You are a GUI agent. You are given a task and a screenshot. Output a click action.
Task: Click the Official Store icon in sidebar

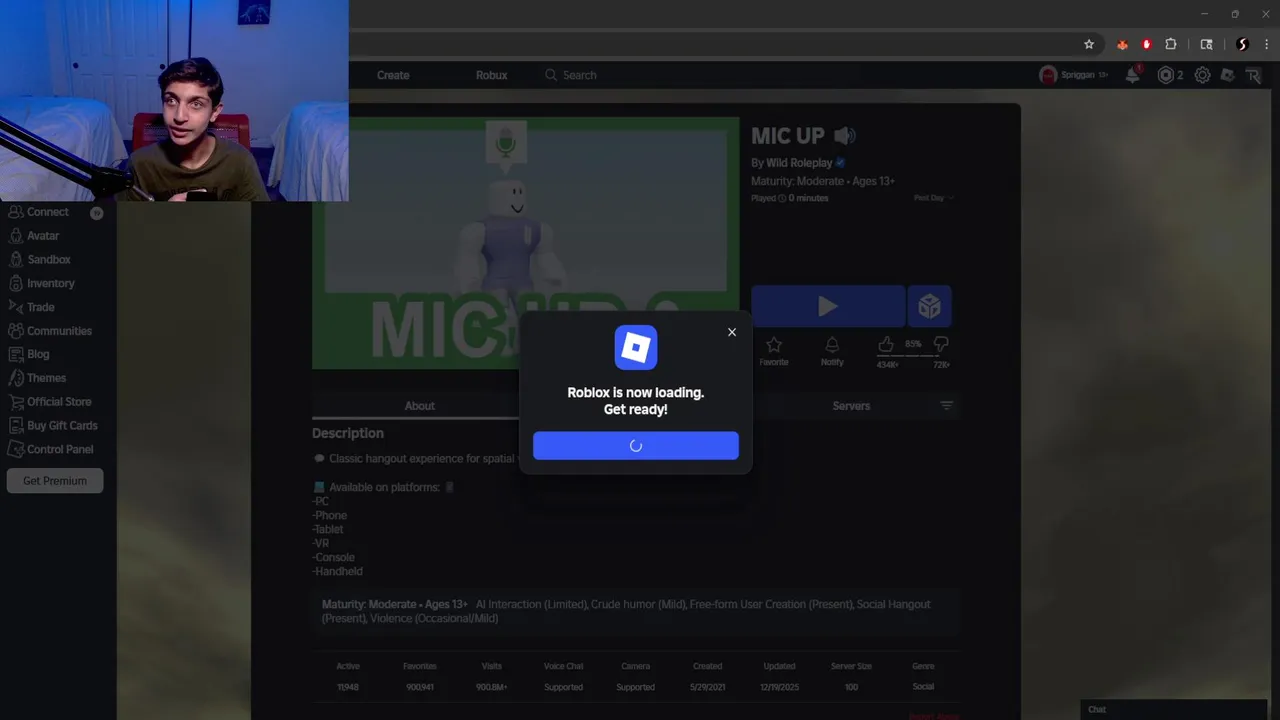click(x=15, y=402)
